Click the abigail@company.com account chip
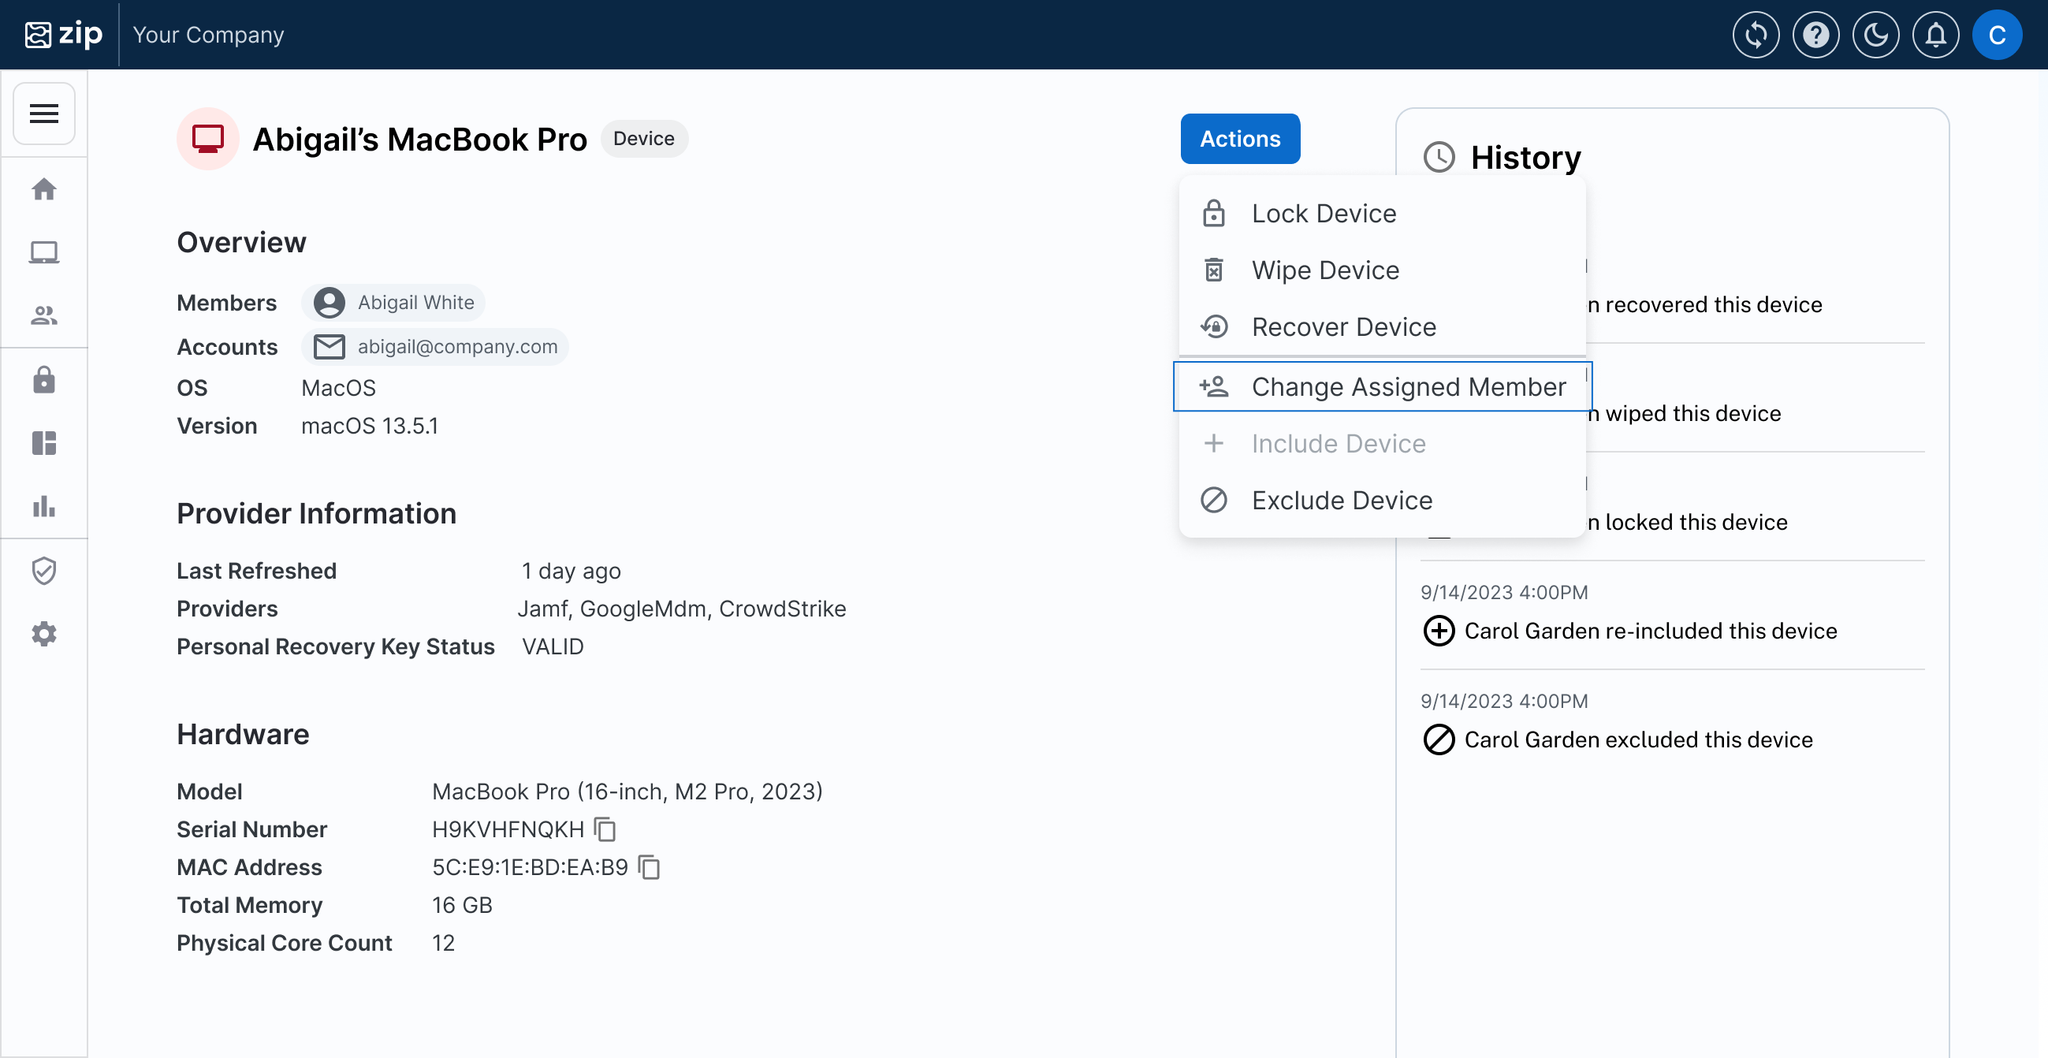The height and width of the screenshot is (1058, 2048). tap(435, 347)
